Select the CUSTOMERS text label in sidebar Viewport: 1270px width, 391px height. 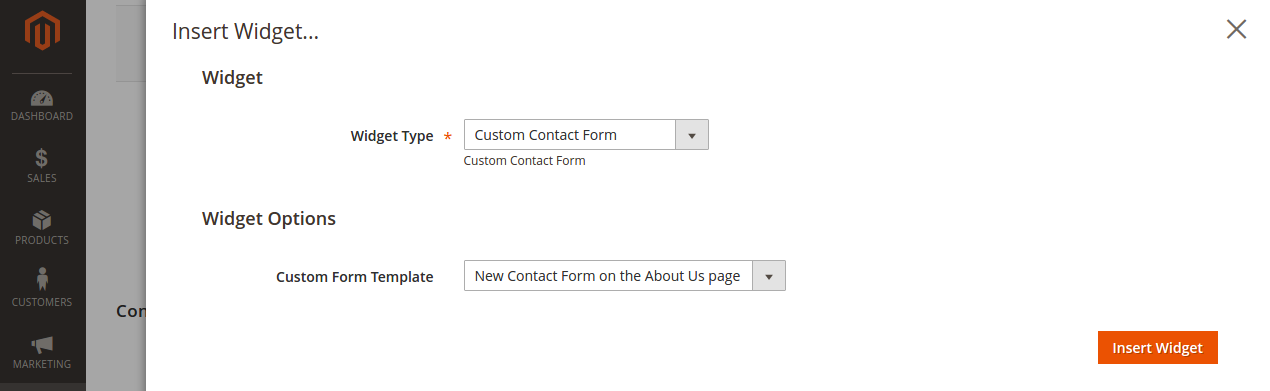coord(42,302)
